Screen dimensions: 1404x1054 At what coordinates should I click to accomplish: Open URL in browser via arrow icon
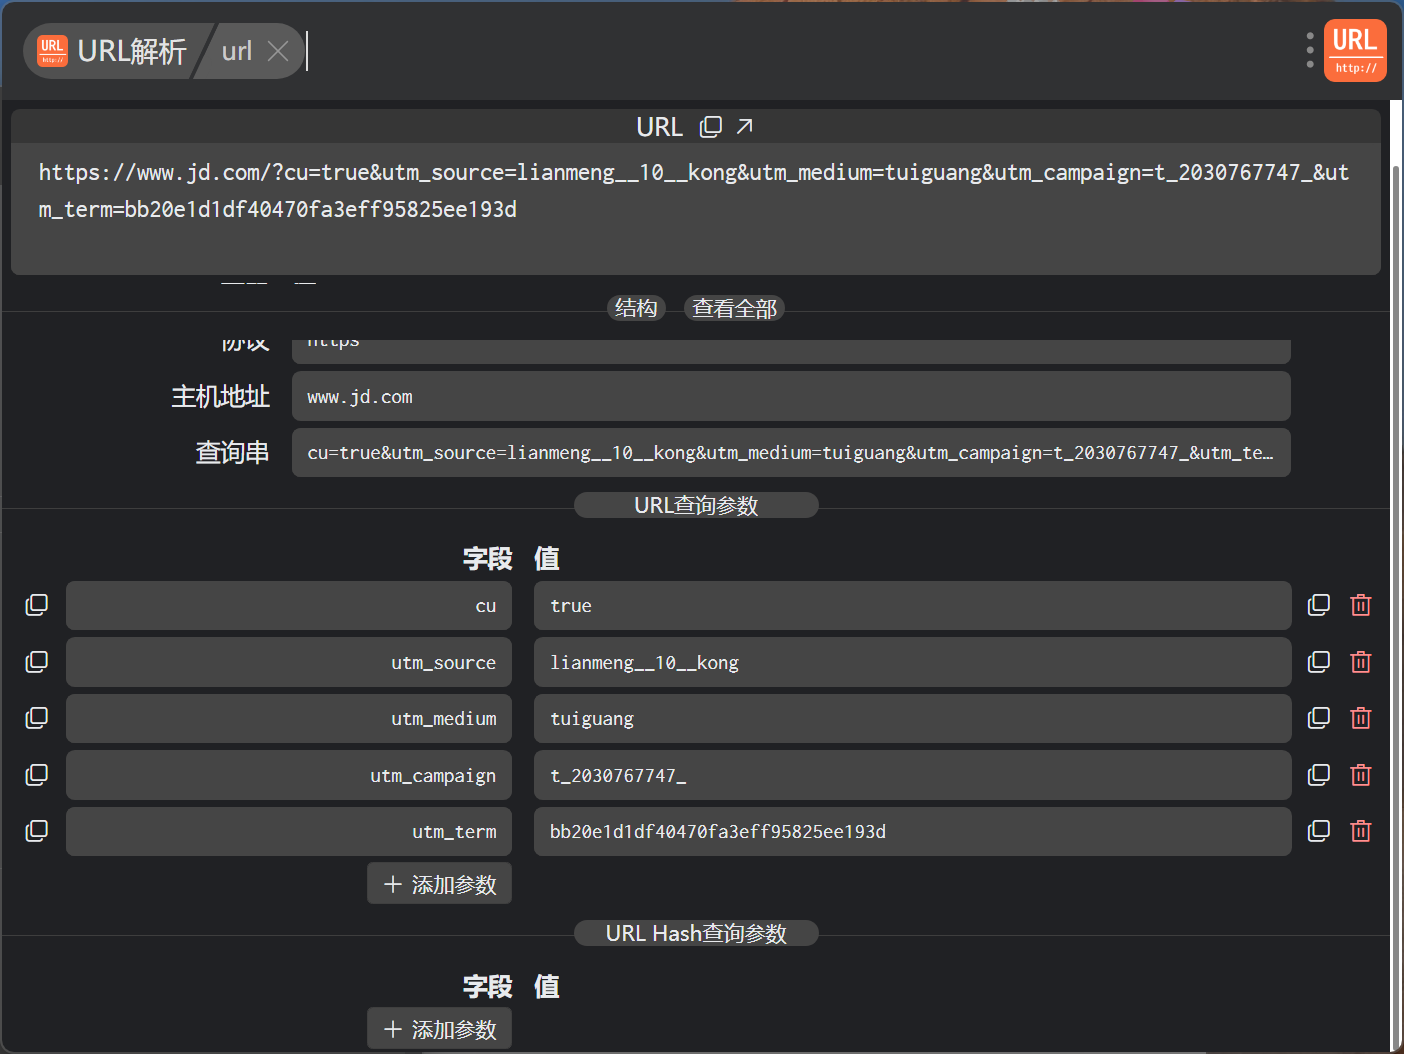point(745,126)
